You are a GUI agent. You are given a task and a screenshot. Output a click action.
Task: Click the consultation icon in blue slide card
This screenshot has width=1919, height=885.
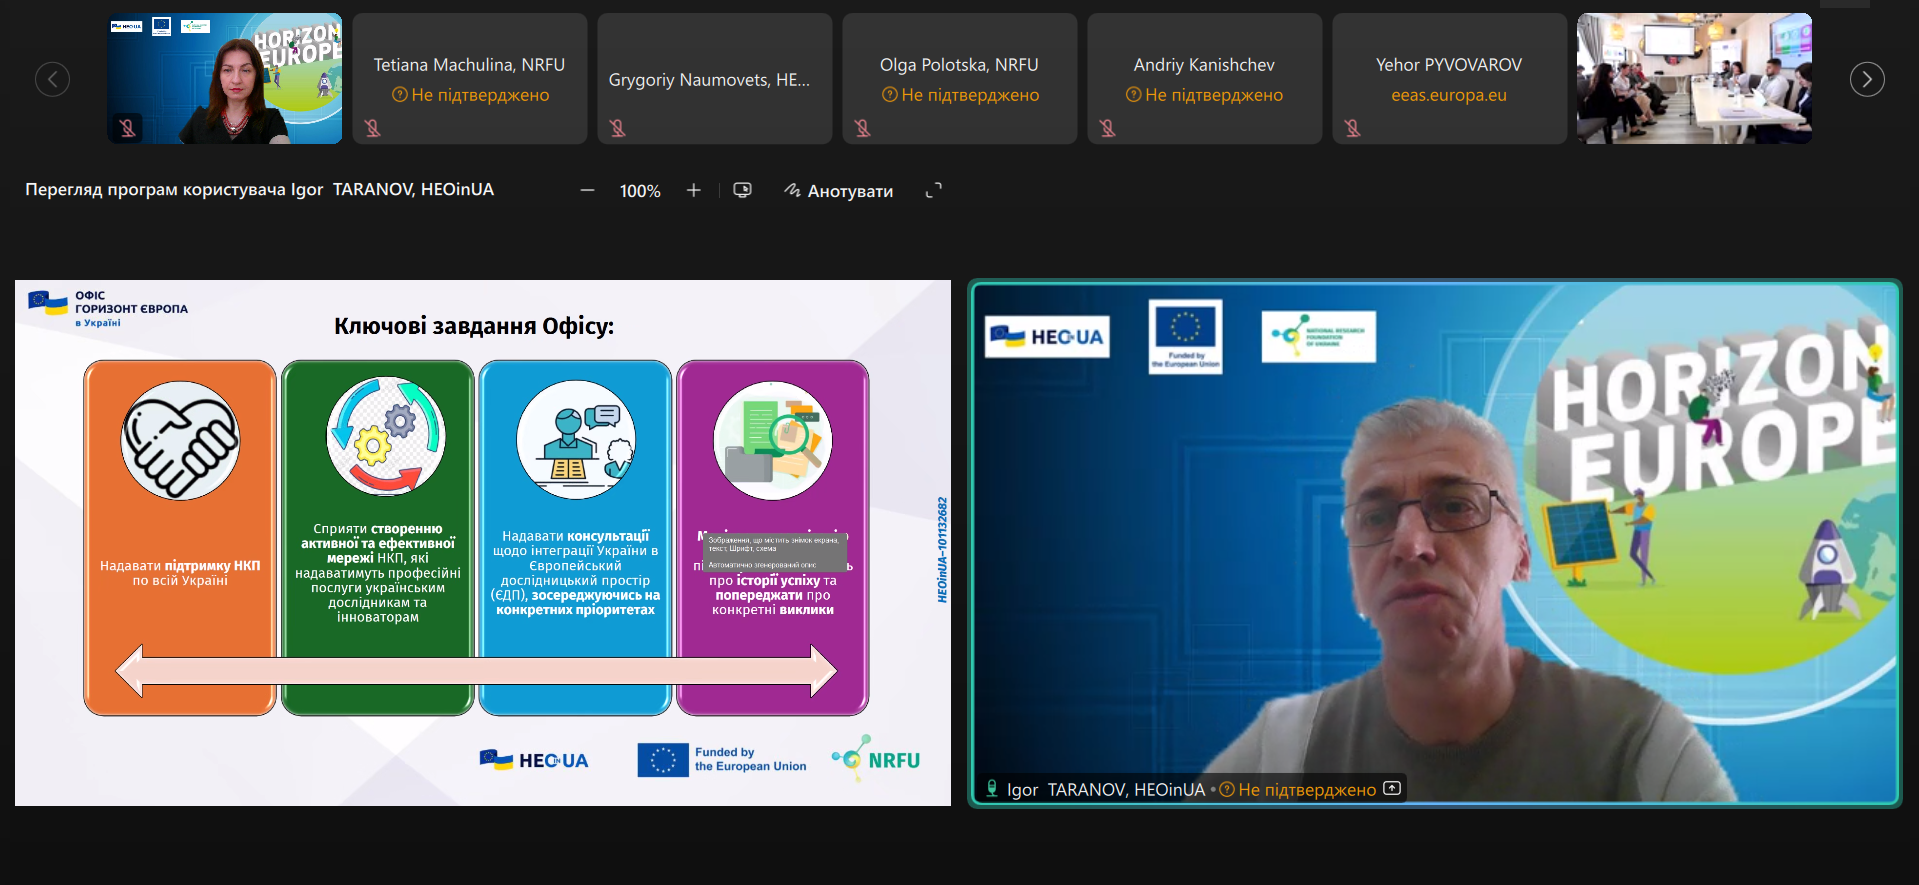pos(575,440)
